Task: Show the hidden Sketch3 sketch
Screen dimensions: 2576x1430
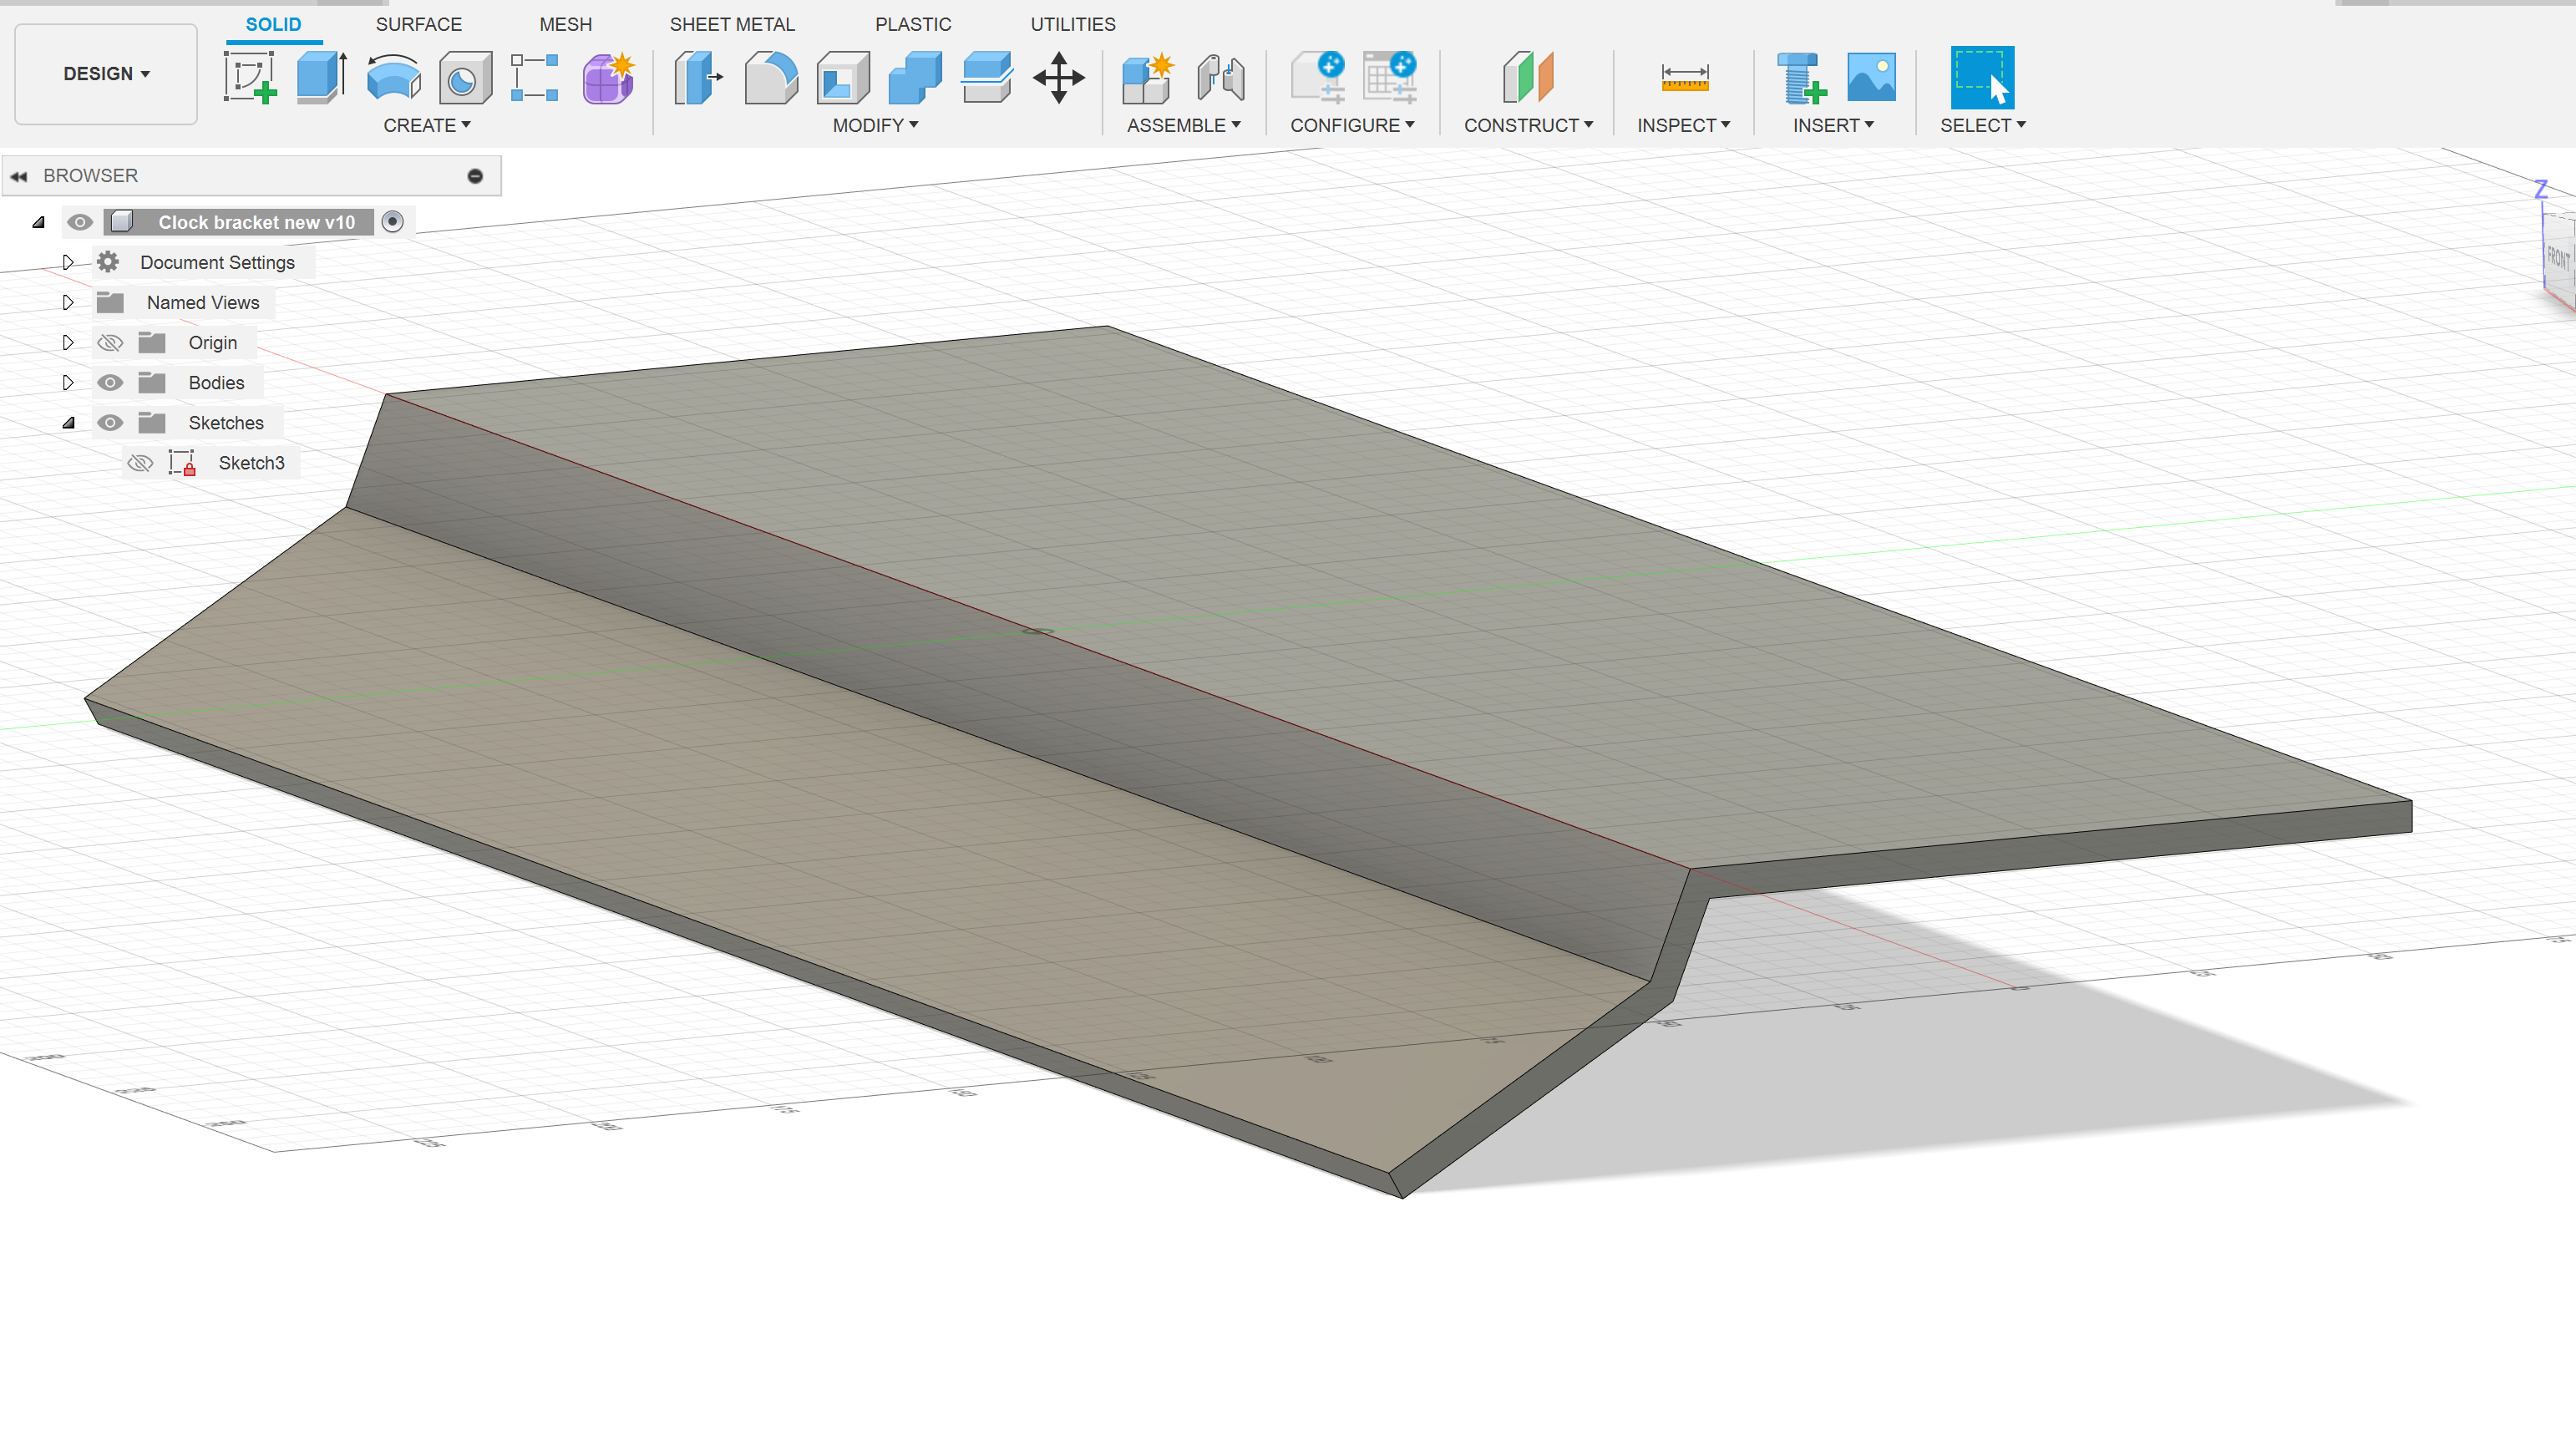Action: [140, 462]
